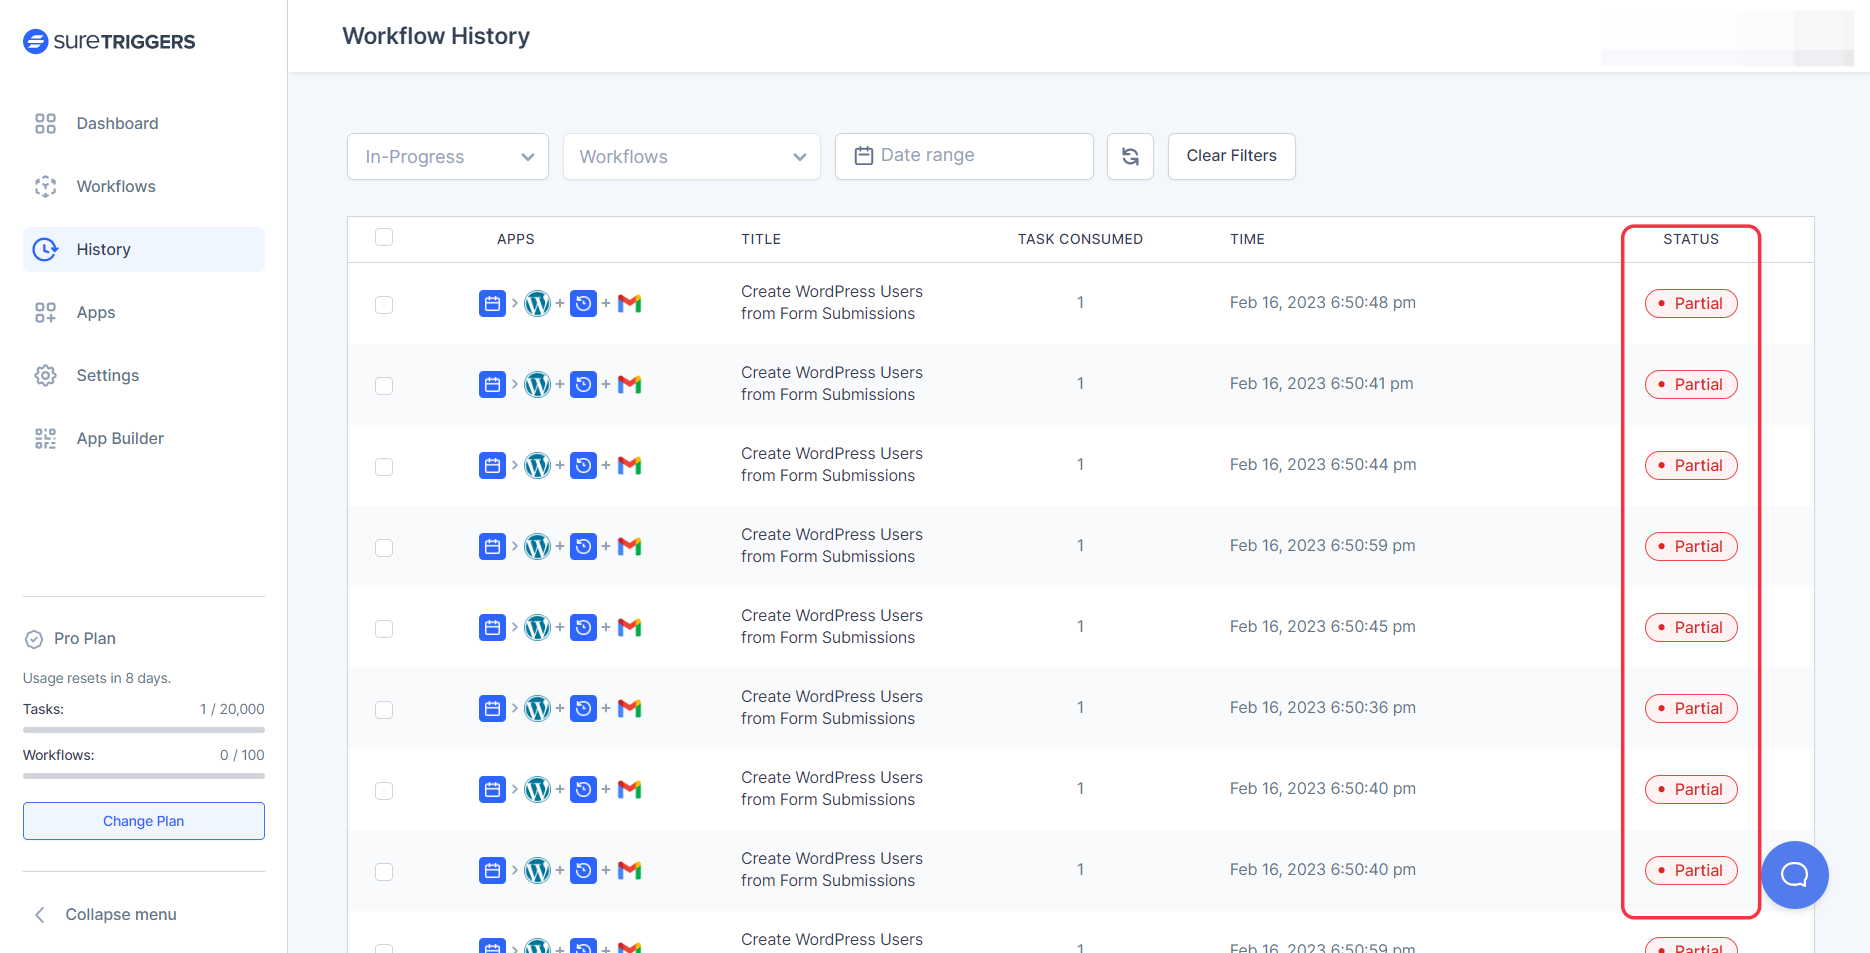
Task: Click the Dashboard grid icon in sidebar
Action: 45,124
